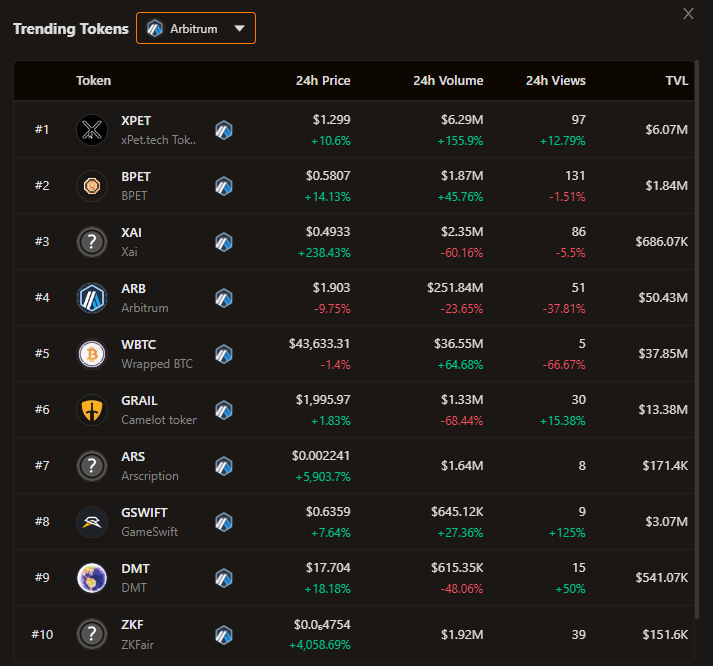
Task: Open the GRAIL token name link
Action: pos(139,401)
